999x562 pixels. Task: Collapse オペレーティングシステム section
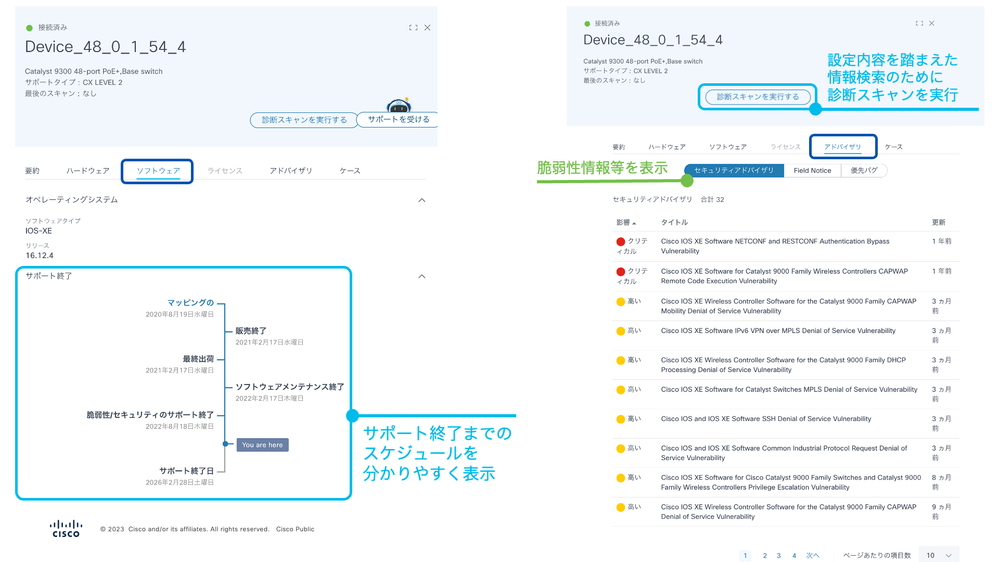click(421, 200)
